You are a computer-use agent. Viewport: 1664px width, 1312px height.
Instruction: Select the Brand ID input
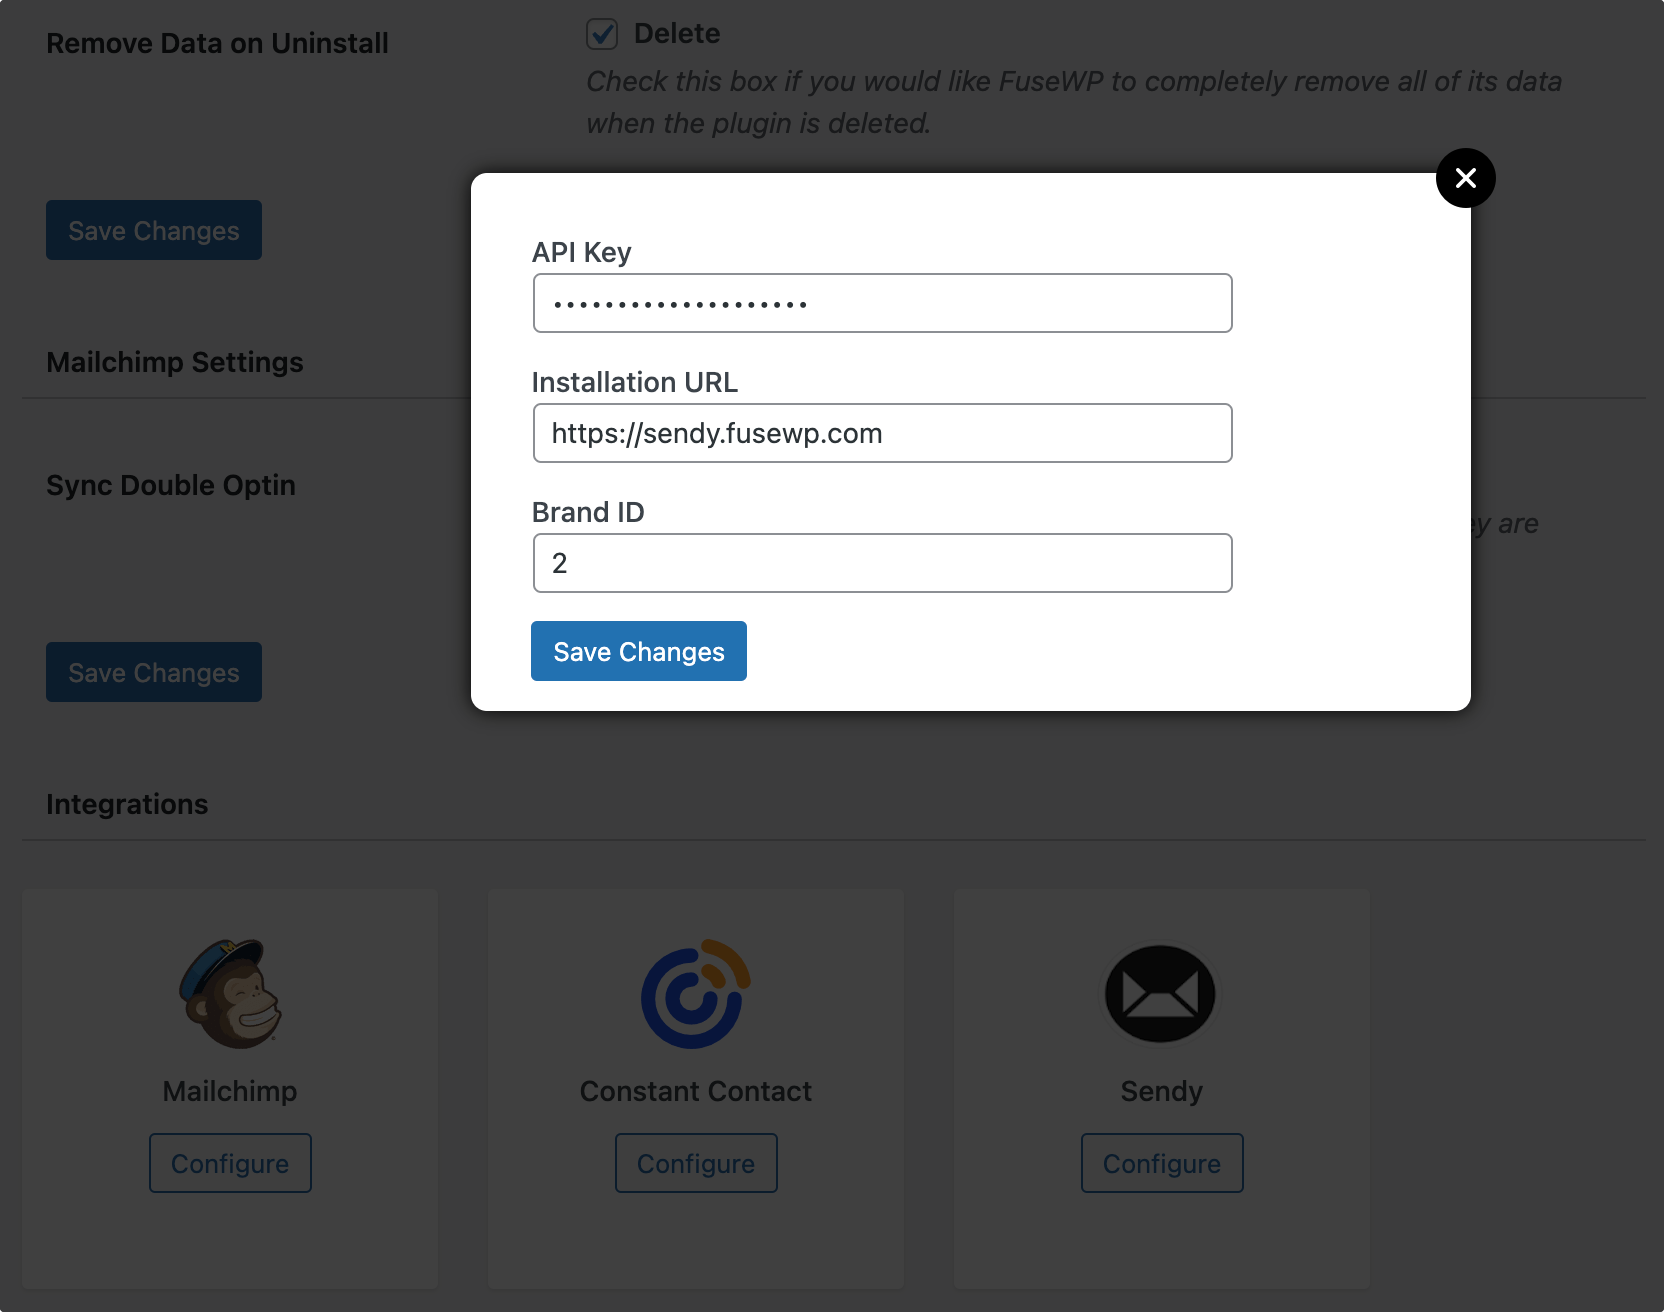(x=883, y=563)
